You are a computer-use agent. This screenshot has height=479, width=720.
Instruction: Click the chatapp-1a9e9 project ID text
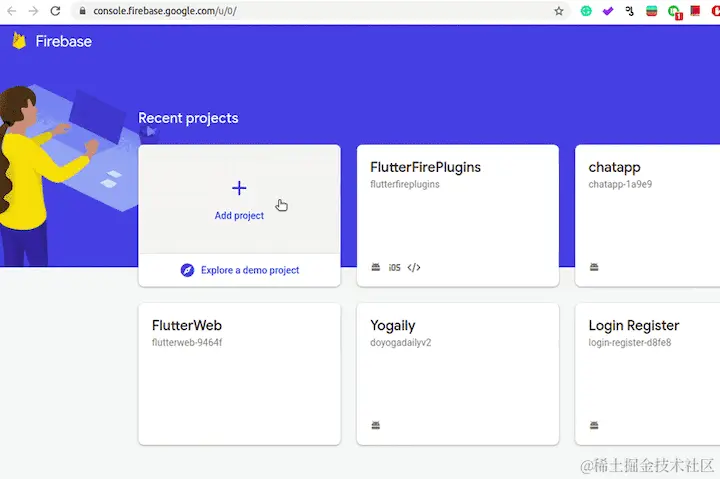620,184
